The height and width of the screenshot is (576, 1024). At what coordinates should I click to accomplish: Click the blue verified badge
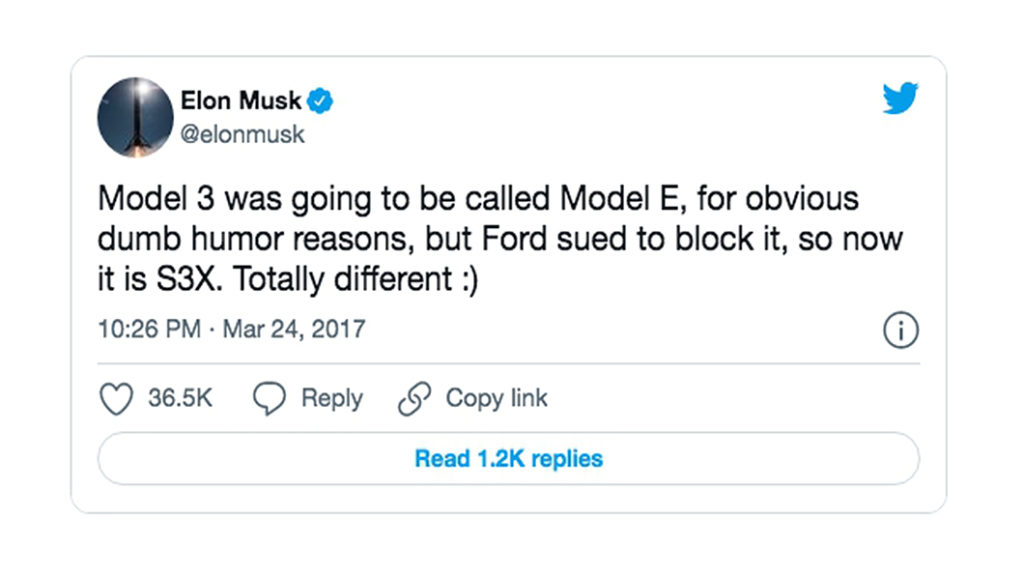(x=320, y=101)
